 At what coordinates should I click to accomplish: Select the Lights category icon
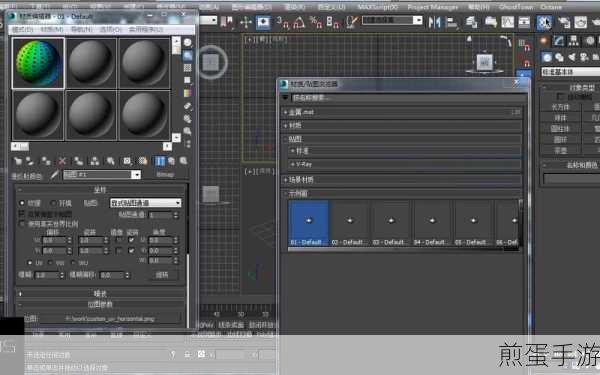pyautogui.click(x=571, y=57)
